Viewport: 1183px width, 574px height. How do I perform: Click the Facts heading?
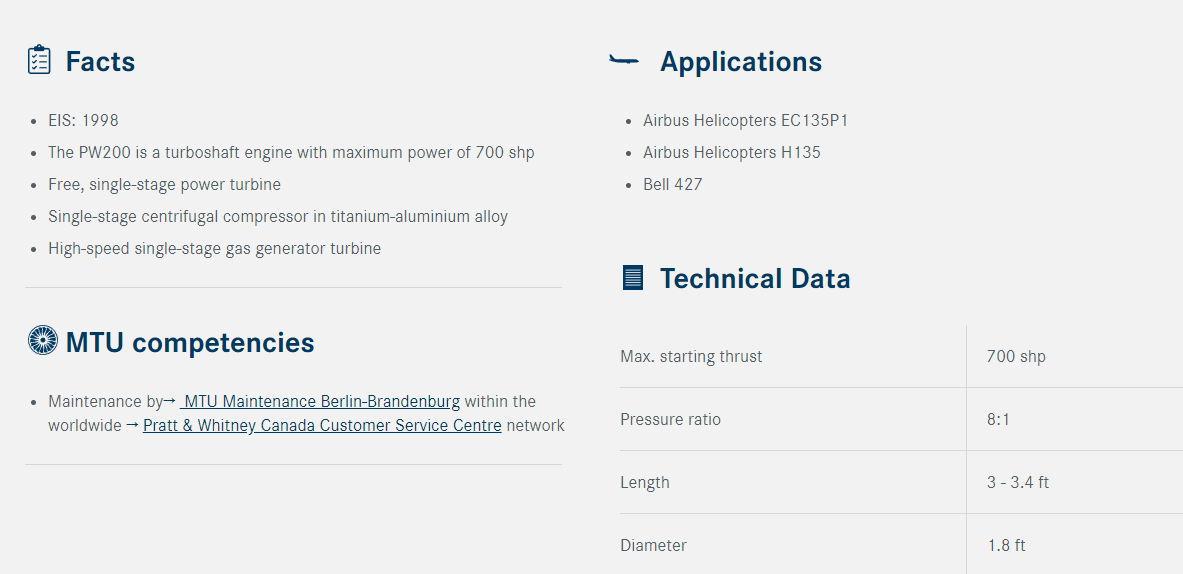click(100, 61)
